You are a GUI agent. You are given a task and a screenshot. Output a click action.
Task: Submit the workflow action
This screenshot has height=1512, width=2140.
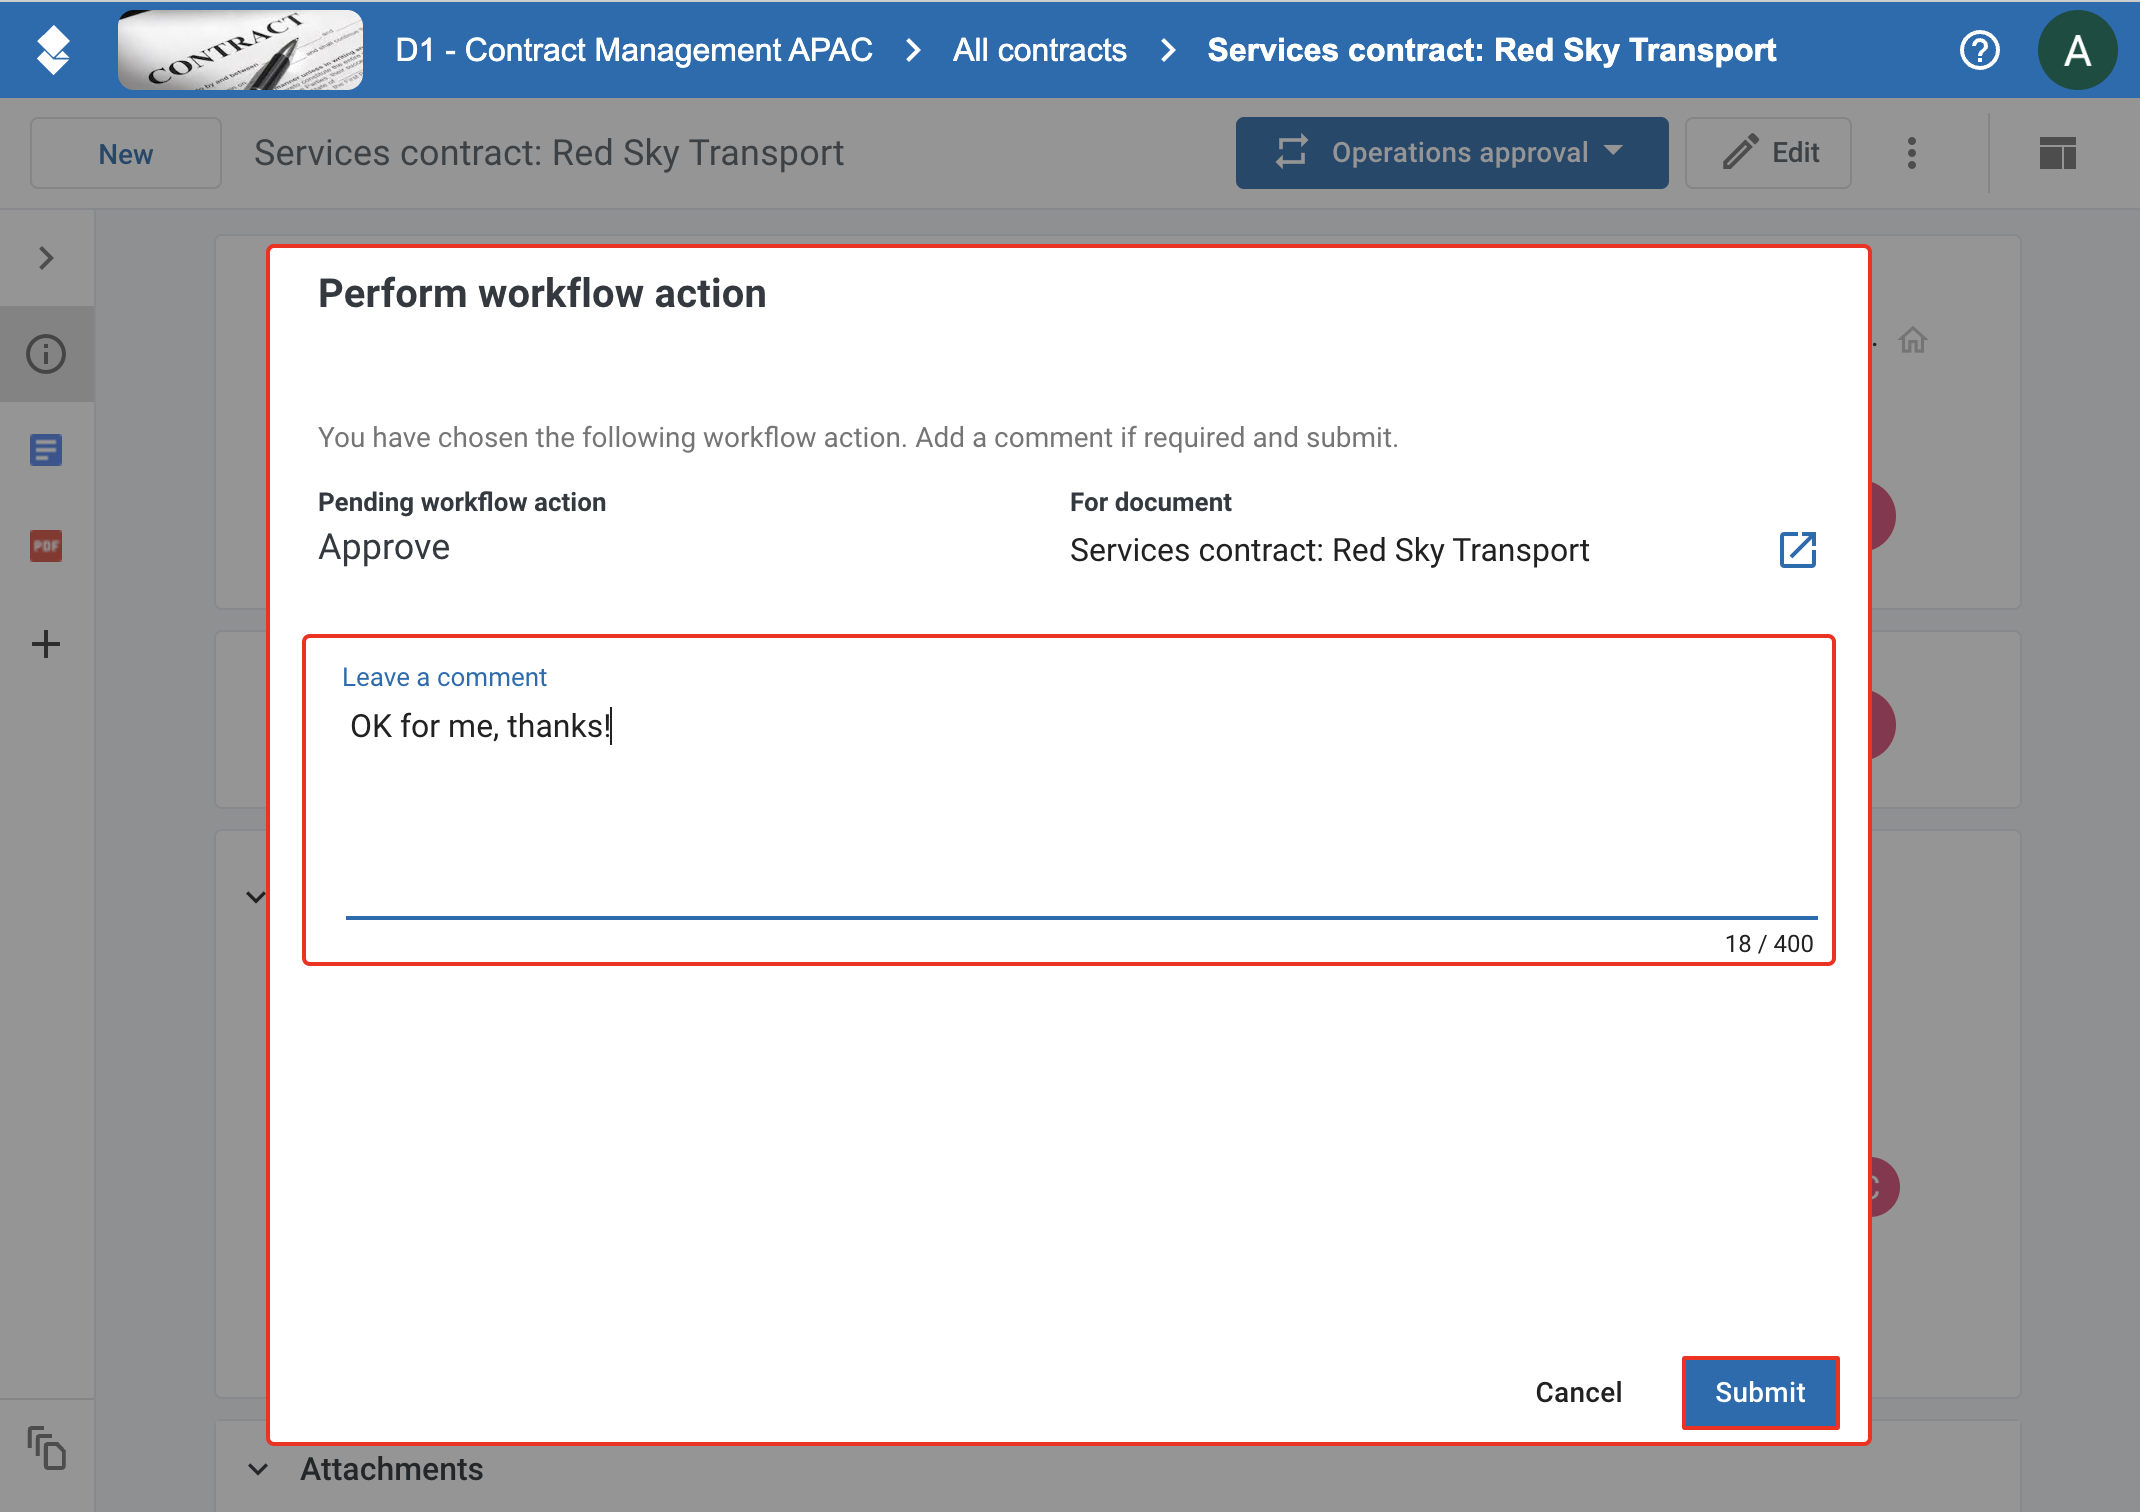1760,1392
